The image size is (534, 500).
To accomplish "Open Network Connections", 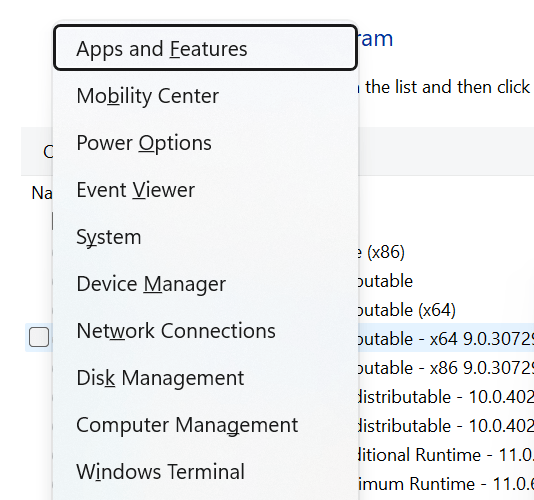I will coord(205,331).
